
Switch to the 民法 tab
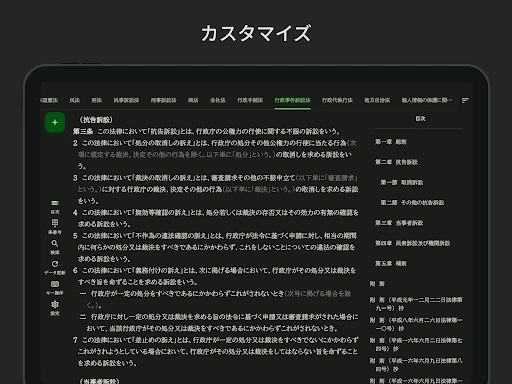74,100
